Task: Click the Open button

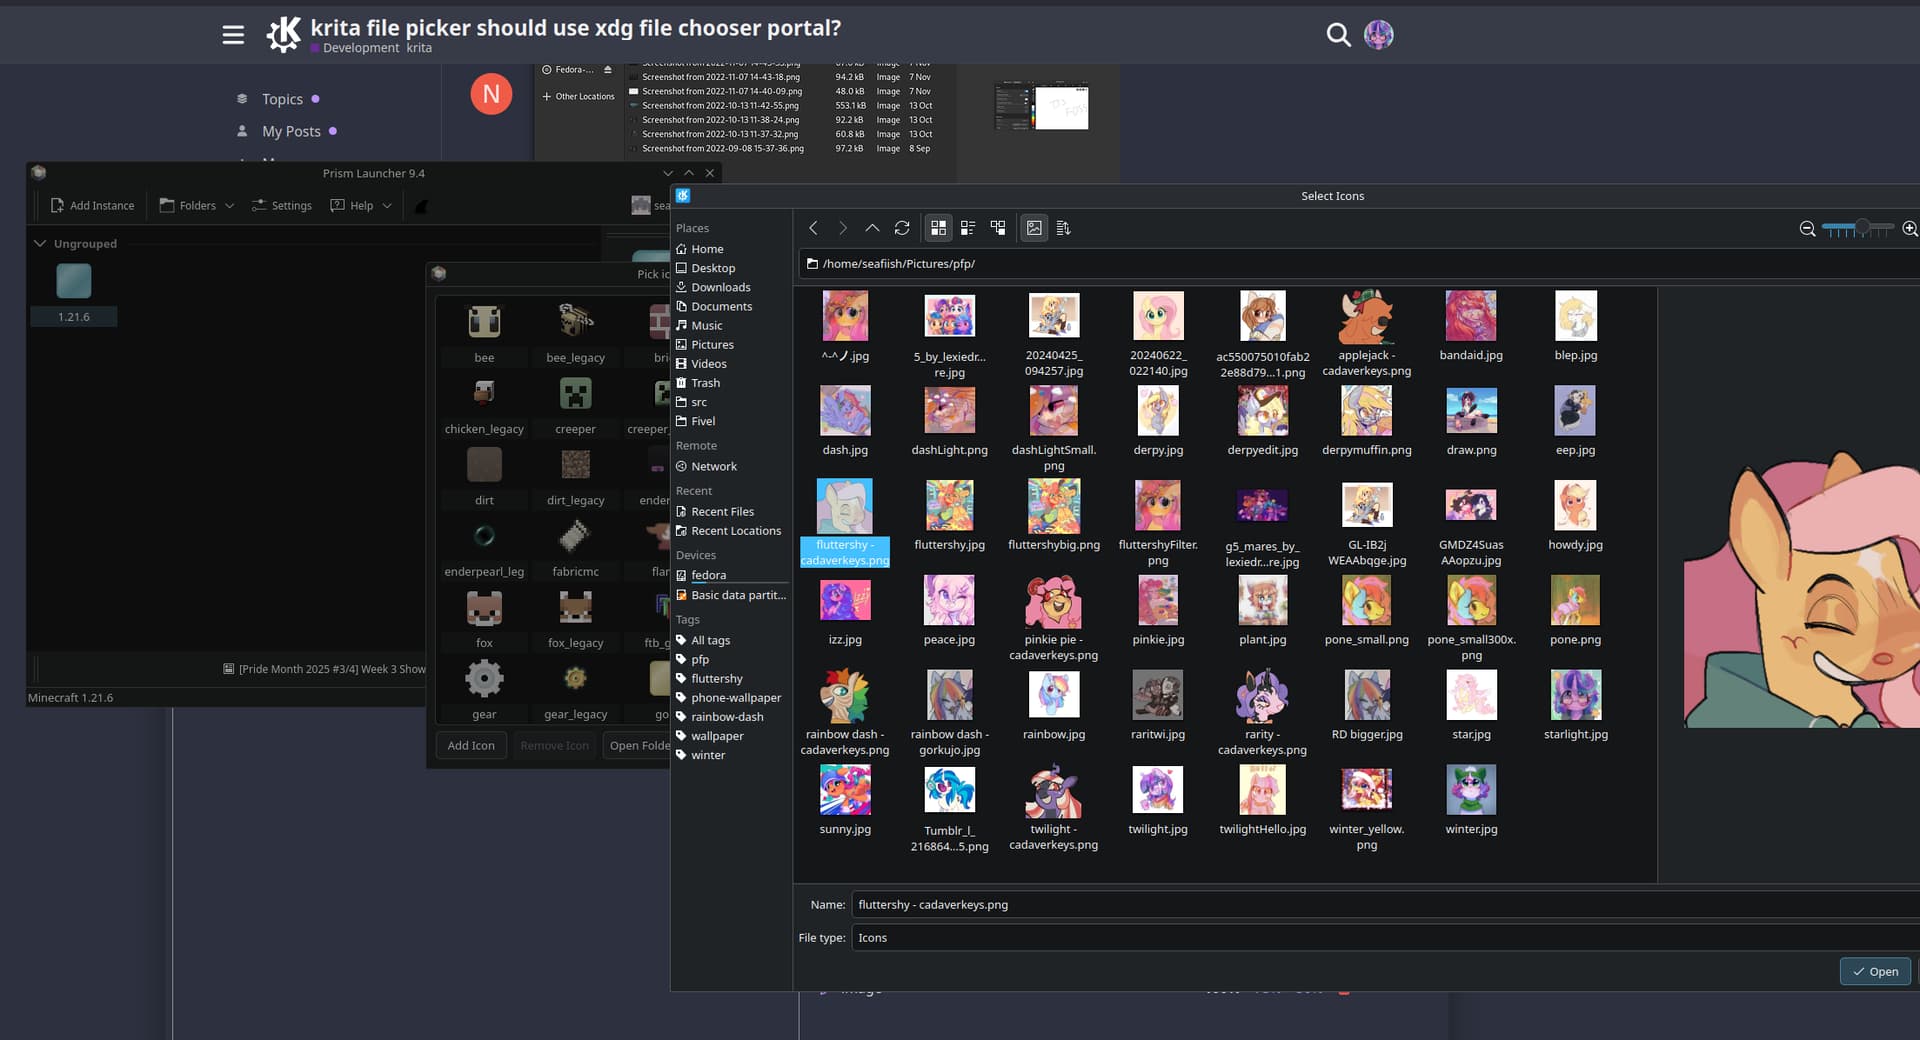Action: point(1875,971)
